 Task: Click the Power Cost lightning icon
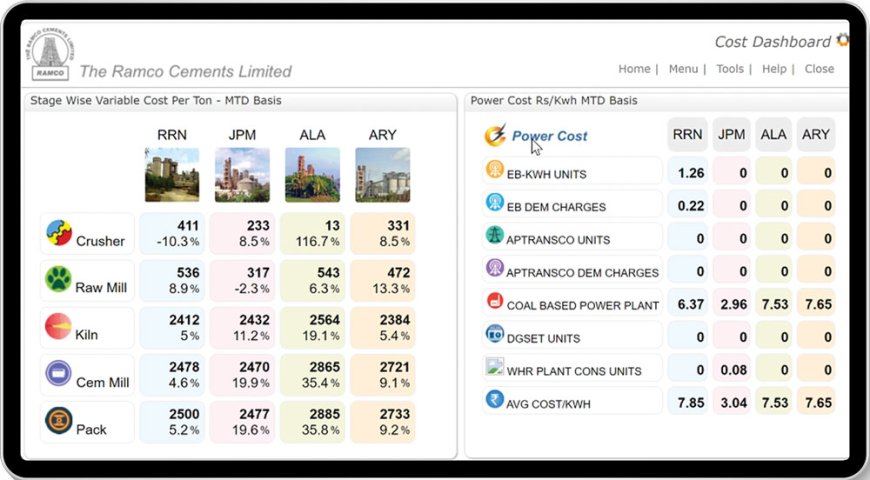point(495,135)
